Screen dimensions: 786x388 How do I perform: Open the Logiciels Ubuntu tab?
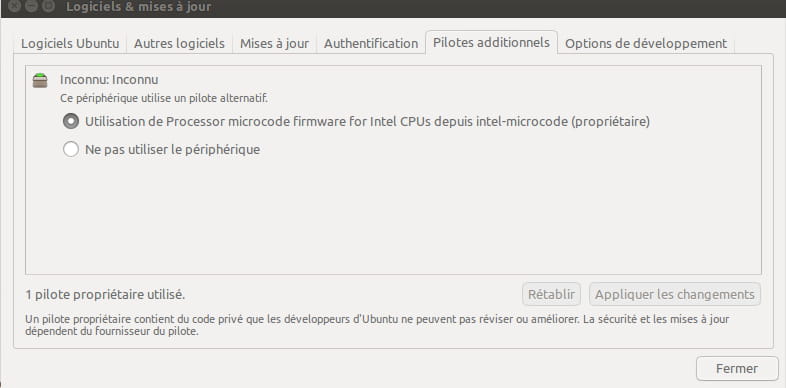tap(70, 44)
